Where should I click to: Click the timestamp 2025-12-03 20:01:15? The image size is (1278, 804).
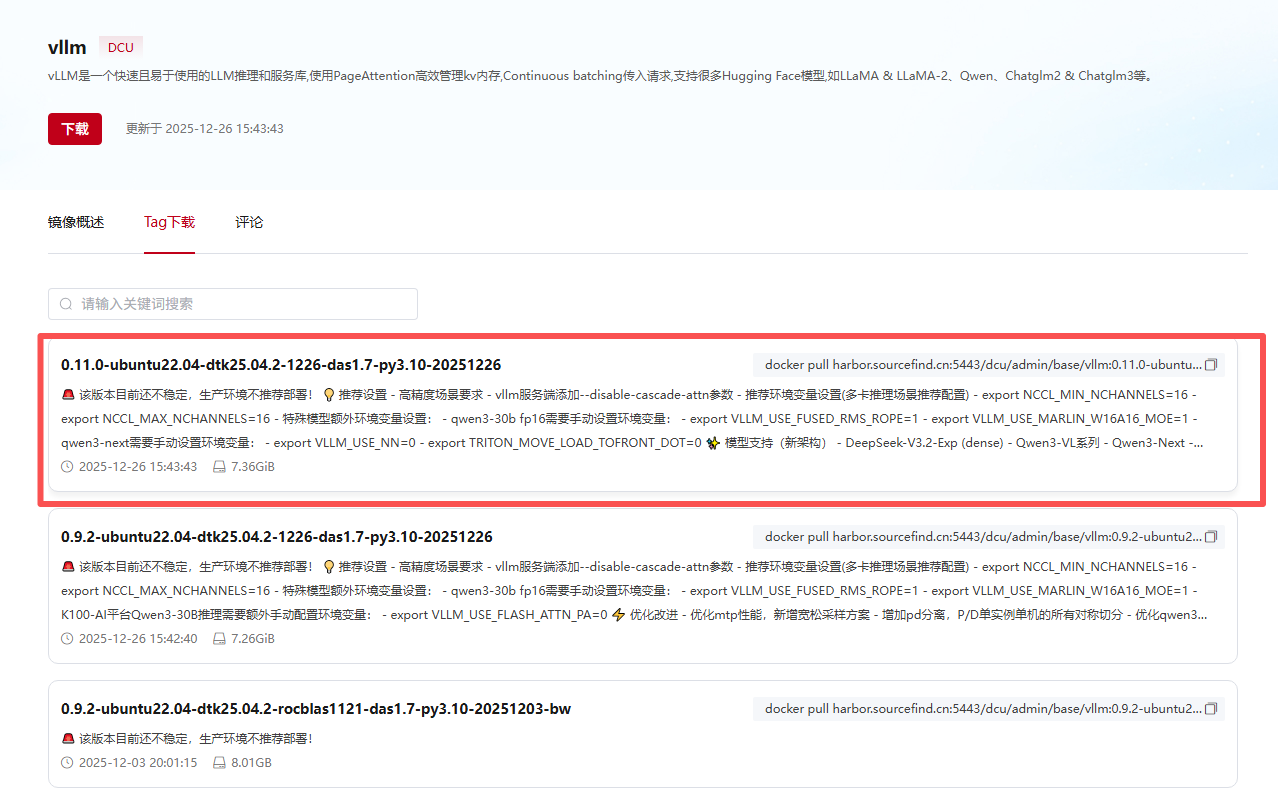point(138,763)
